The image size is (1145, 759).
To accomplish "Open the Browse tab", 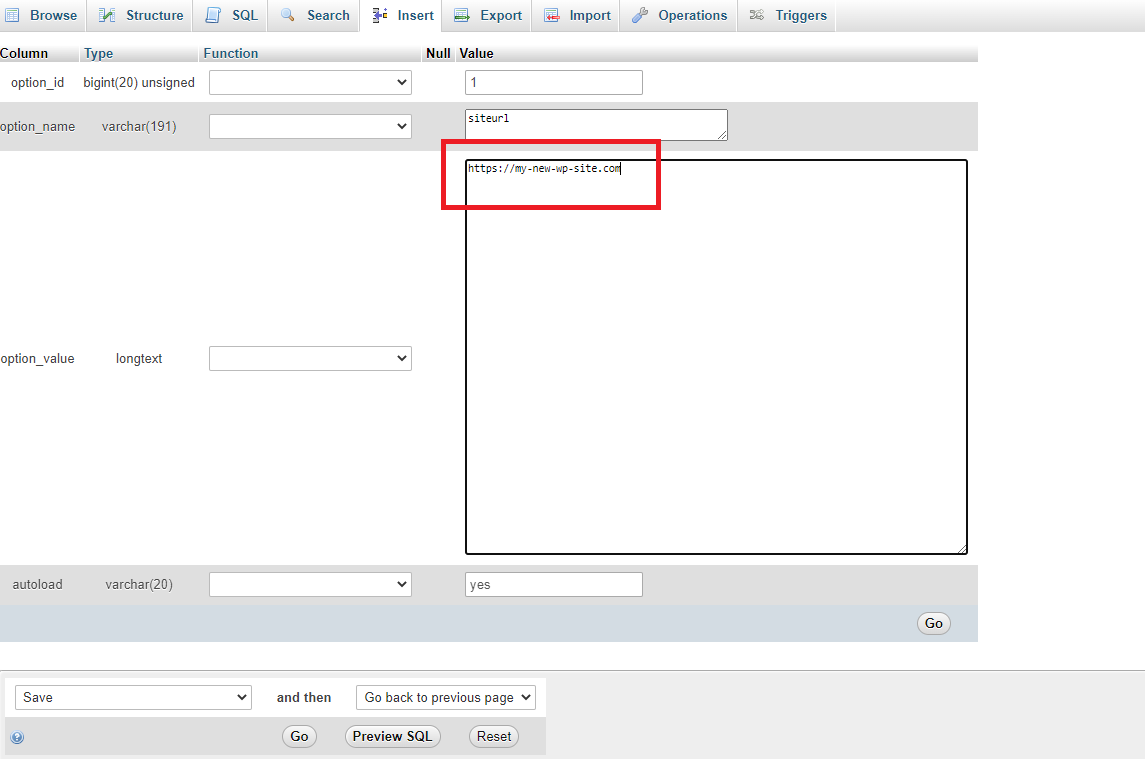I will [x=43, y=15].
